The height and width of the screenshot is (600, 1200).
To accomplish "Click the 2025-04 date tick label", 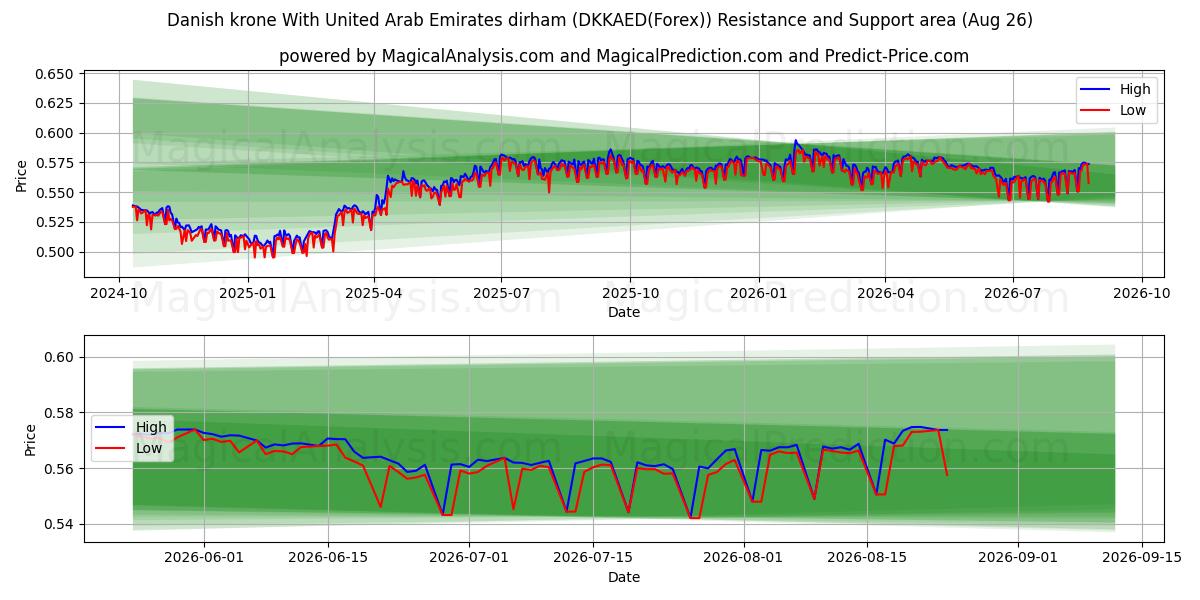I will point(374,294).
